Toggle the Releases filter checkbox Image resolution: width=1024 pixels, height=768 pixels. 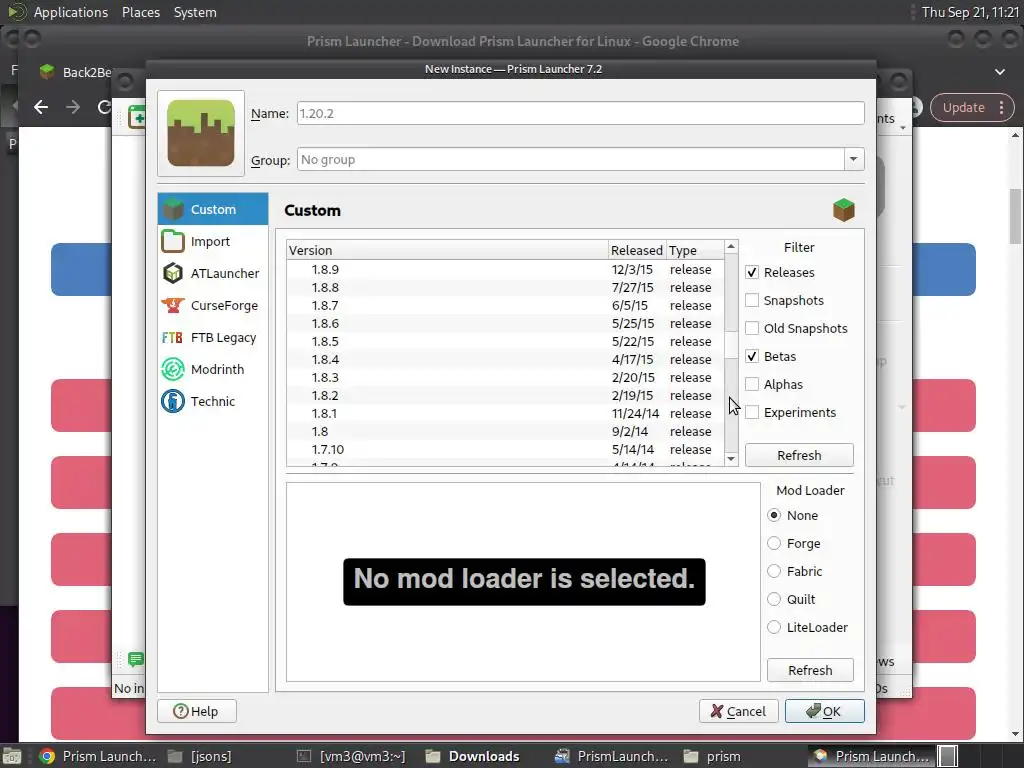tap(752, 272)
